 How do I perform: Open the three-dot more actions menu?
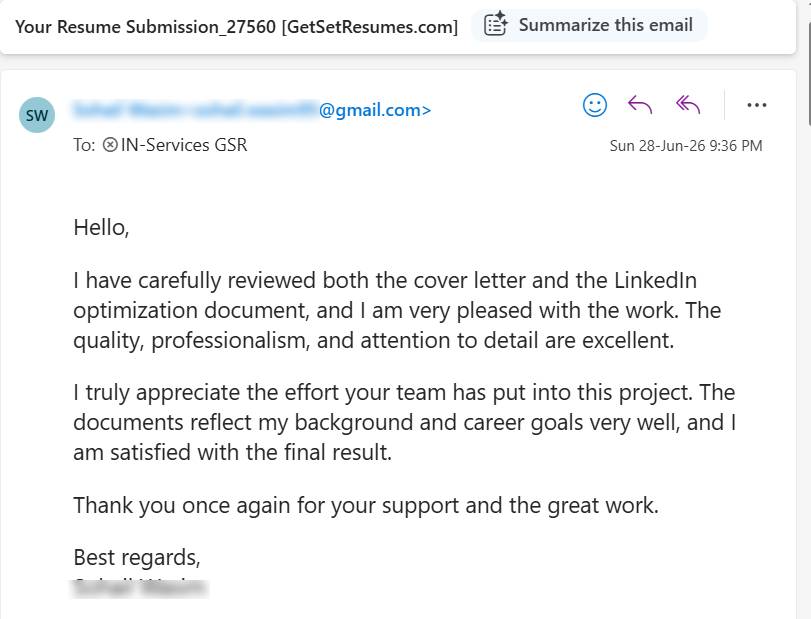coord(757,105)
